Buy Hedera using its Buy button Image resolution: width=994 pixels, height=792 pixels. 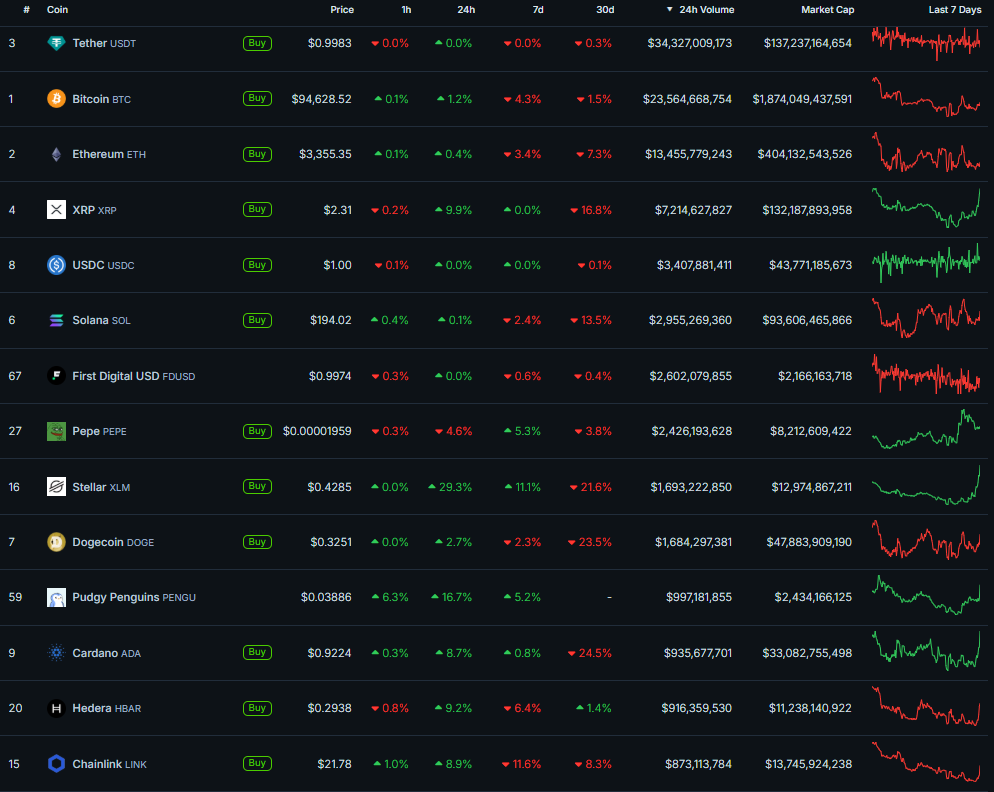257,708
